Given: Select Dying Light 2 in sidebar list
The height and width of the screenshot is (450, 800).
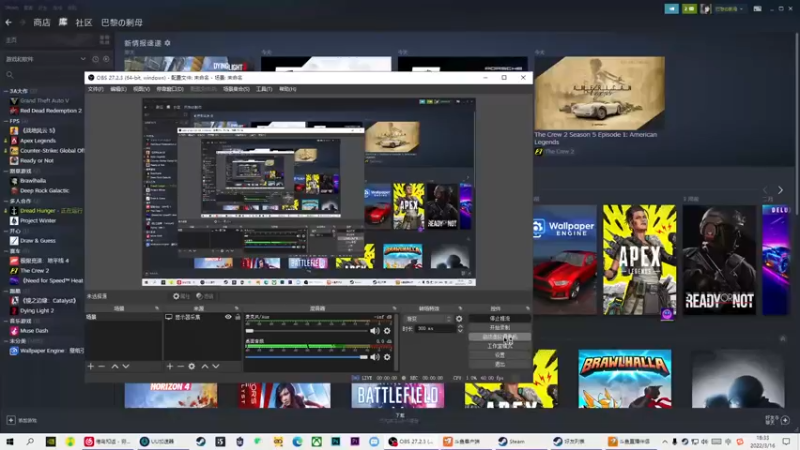Looking at the screenshot, I should pyautogui.click(x=37, y=310).
